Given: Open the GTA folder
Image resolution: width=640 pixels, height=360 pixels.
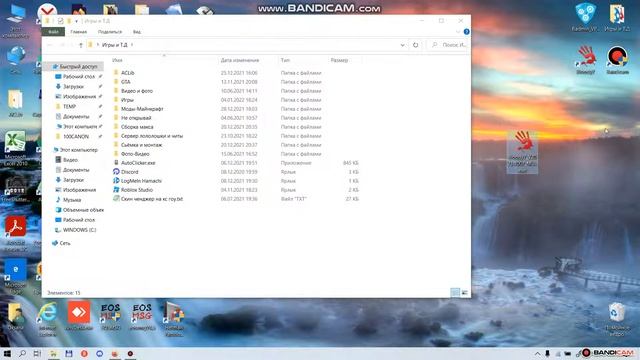Looking at the screenshot, I should coord(126,82).
